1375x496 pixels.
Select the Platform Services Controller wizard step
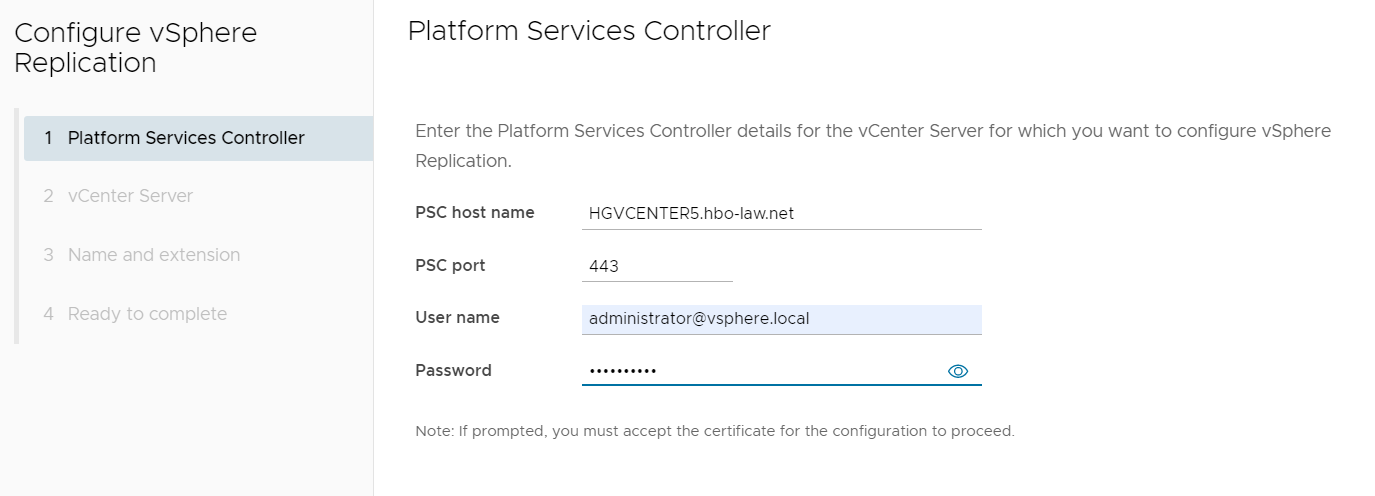[x=186, y=138]
